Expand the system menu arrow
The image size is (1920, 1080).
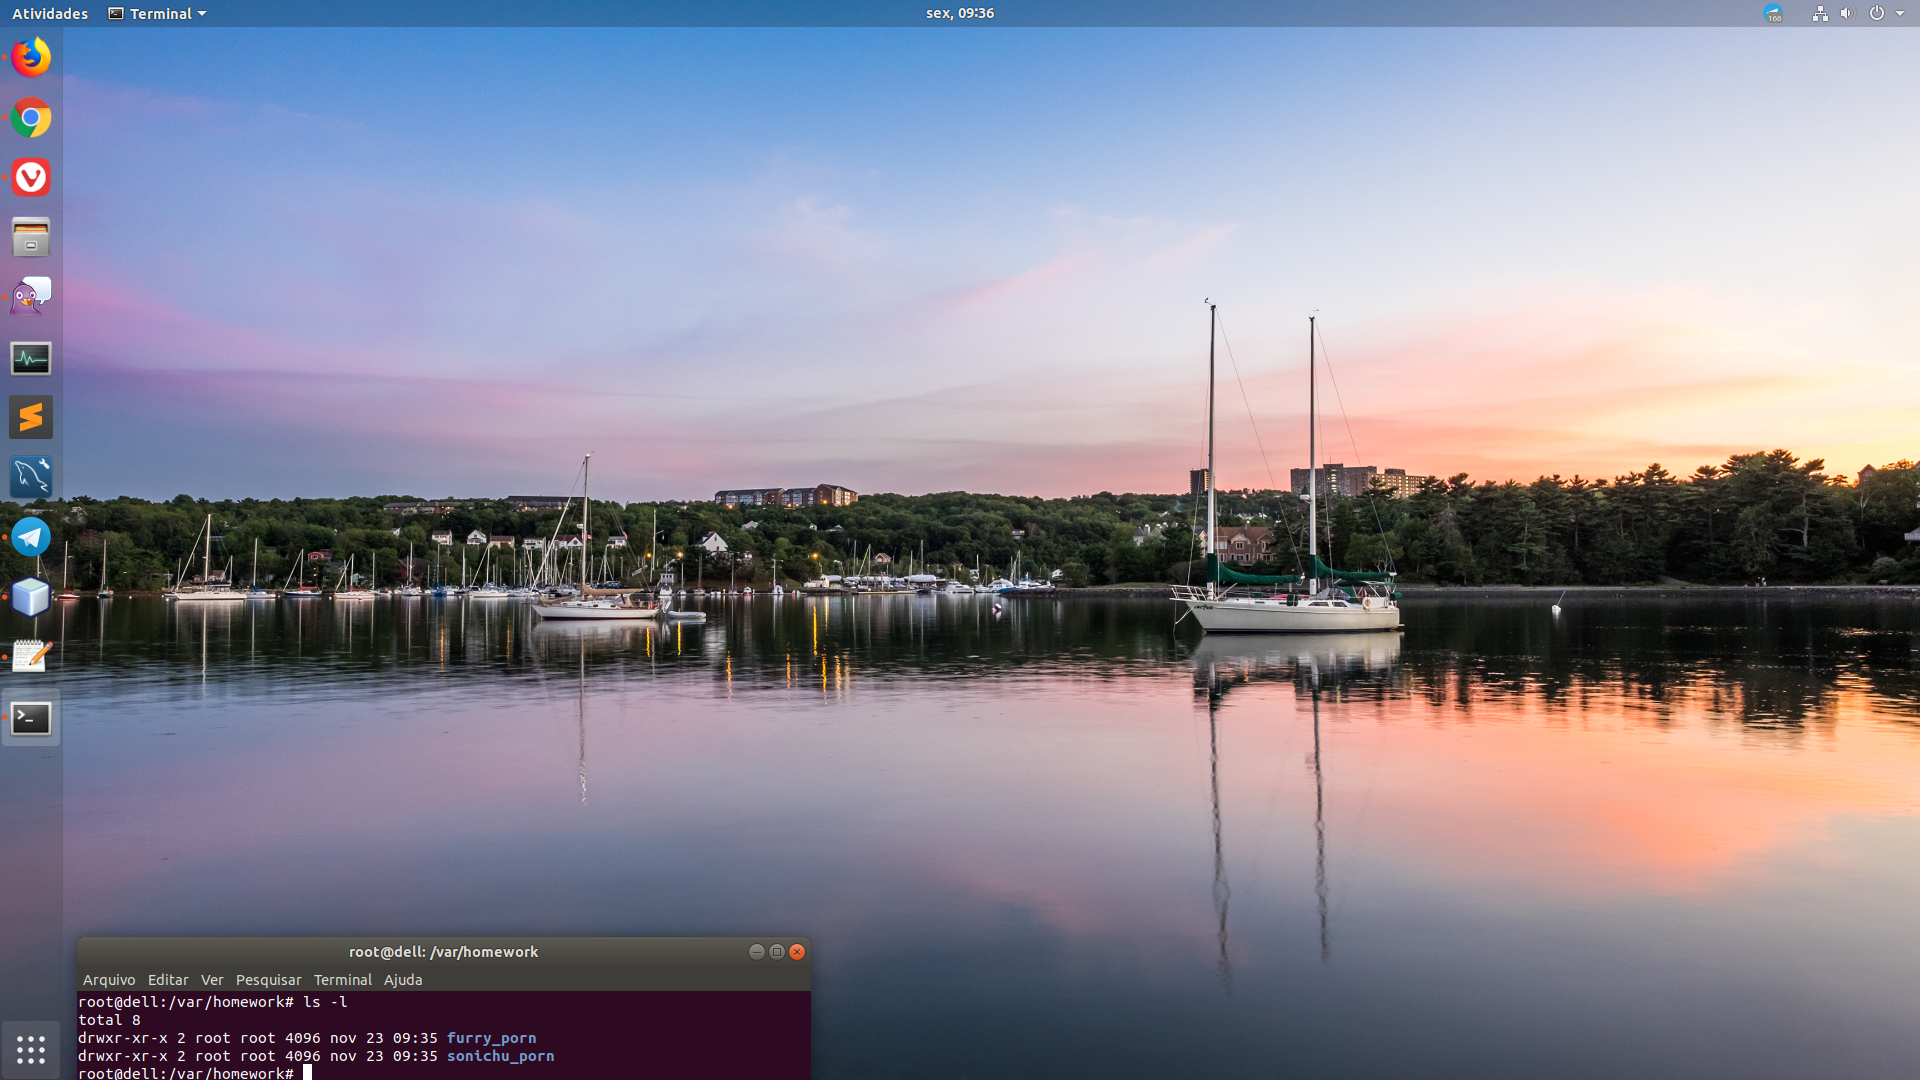tap(1900, 13)
